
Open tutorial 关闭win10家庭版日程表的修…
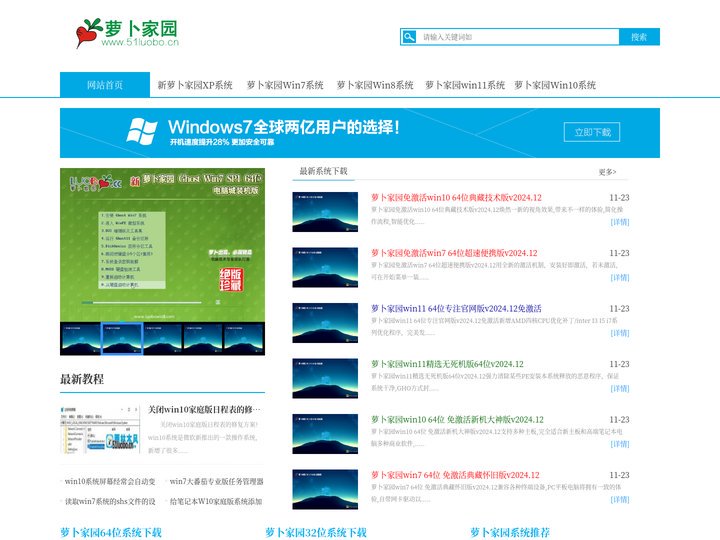tap(204, 410)
